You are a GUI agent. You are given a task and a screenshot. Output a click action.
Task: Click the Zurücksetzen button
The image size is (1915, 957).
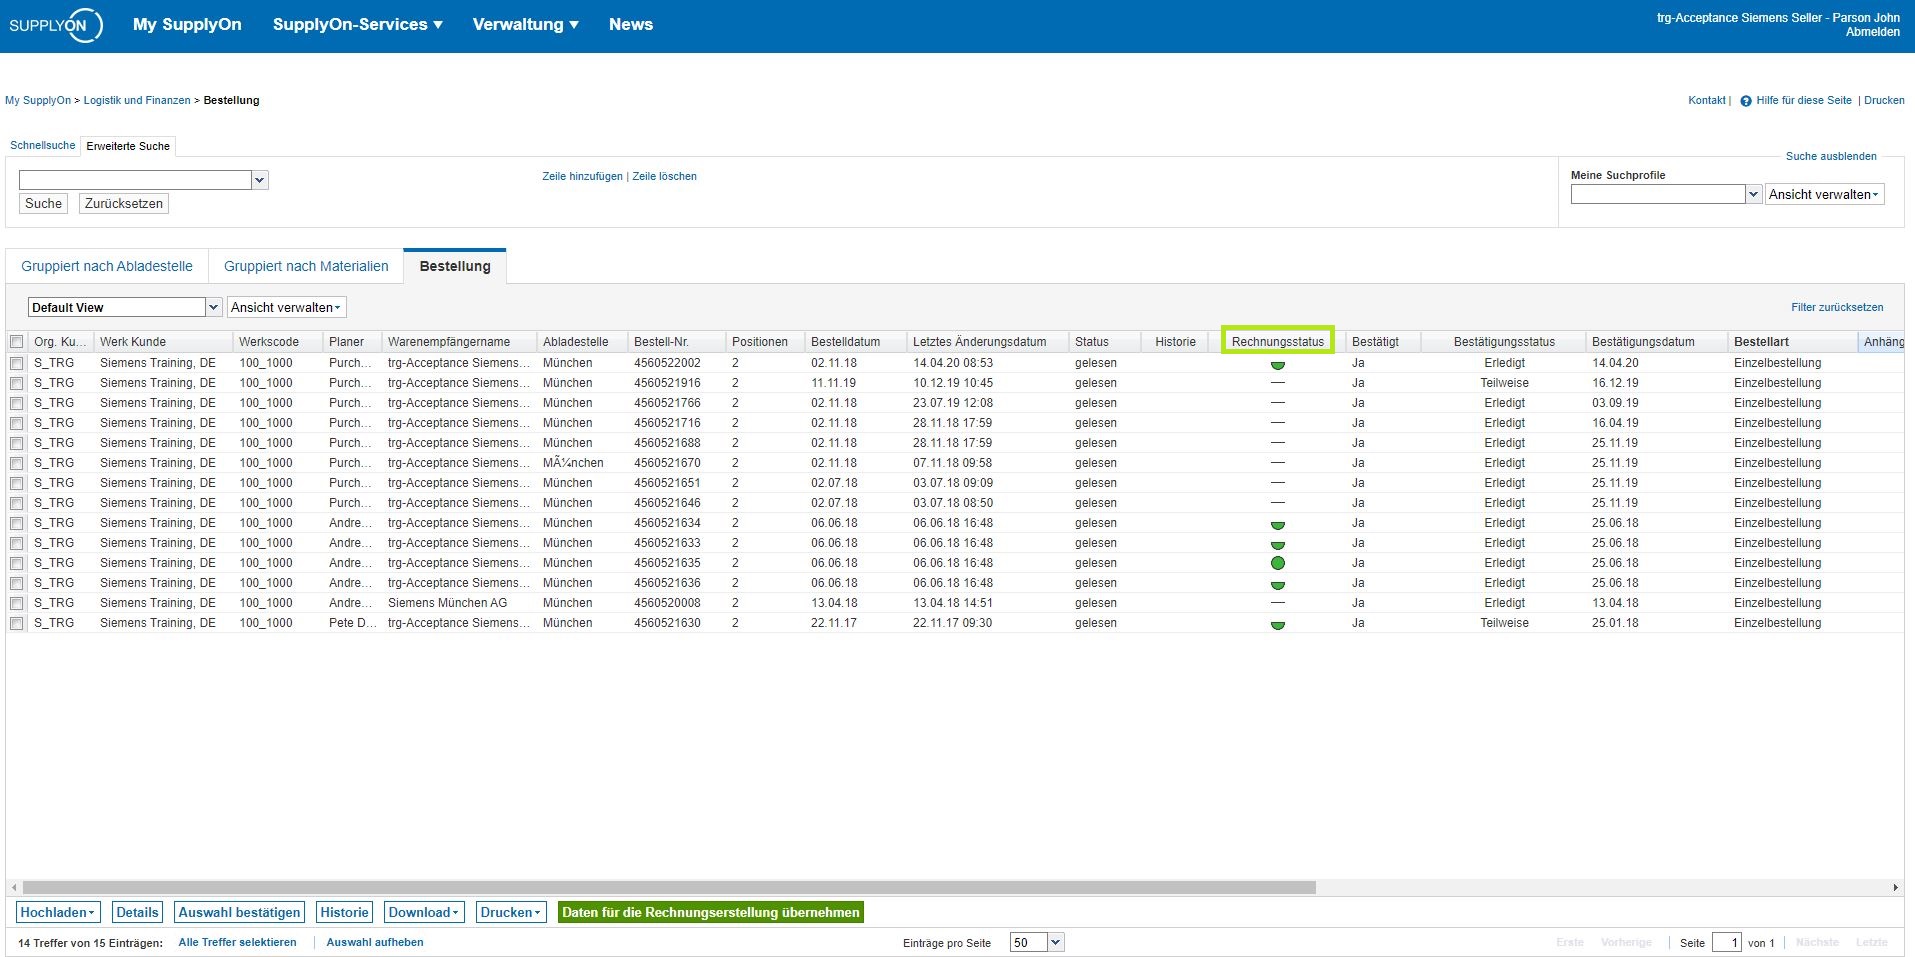pyautogui.click(x=124, y=203)
